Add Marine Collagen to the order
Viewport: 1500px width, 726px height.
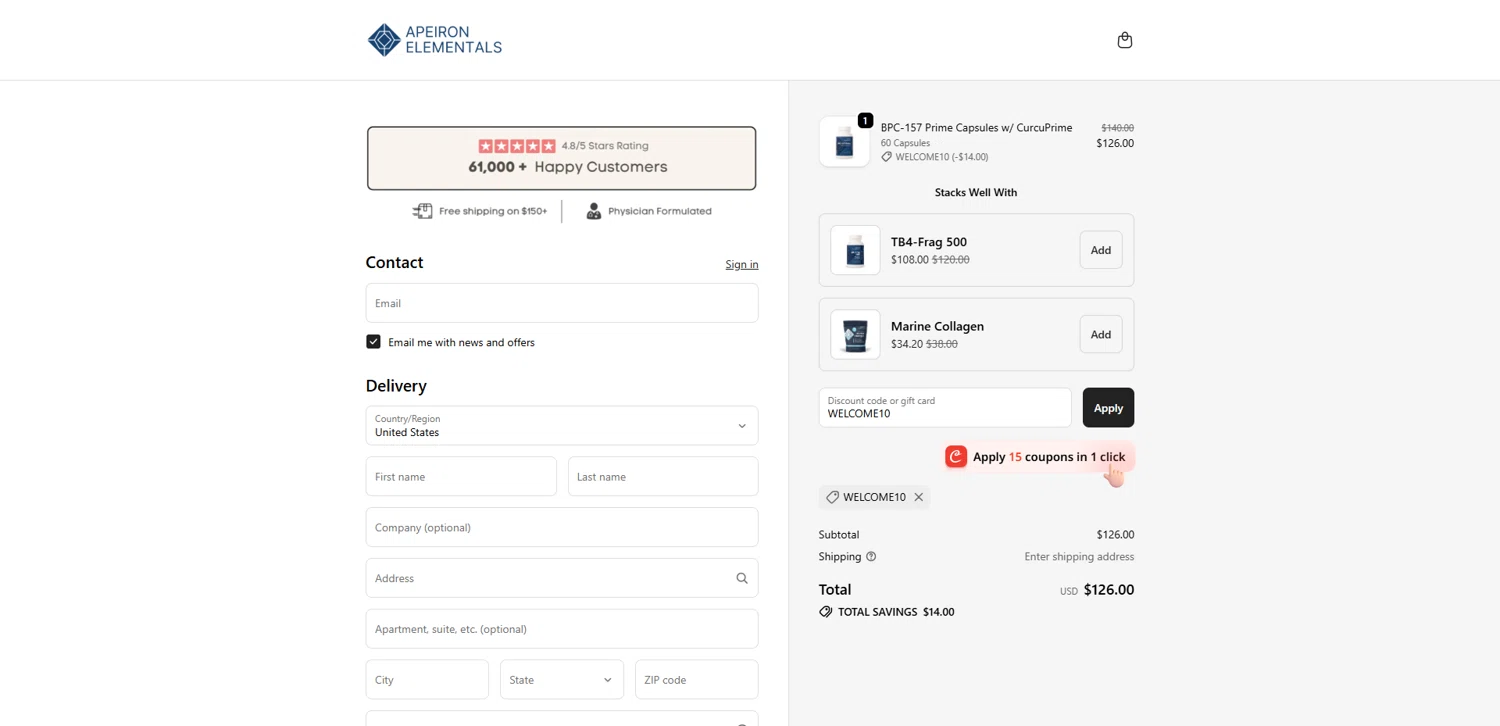coord(1101,334)
